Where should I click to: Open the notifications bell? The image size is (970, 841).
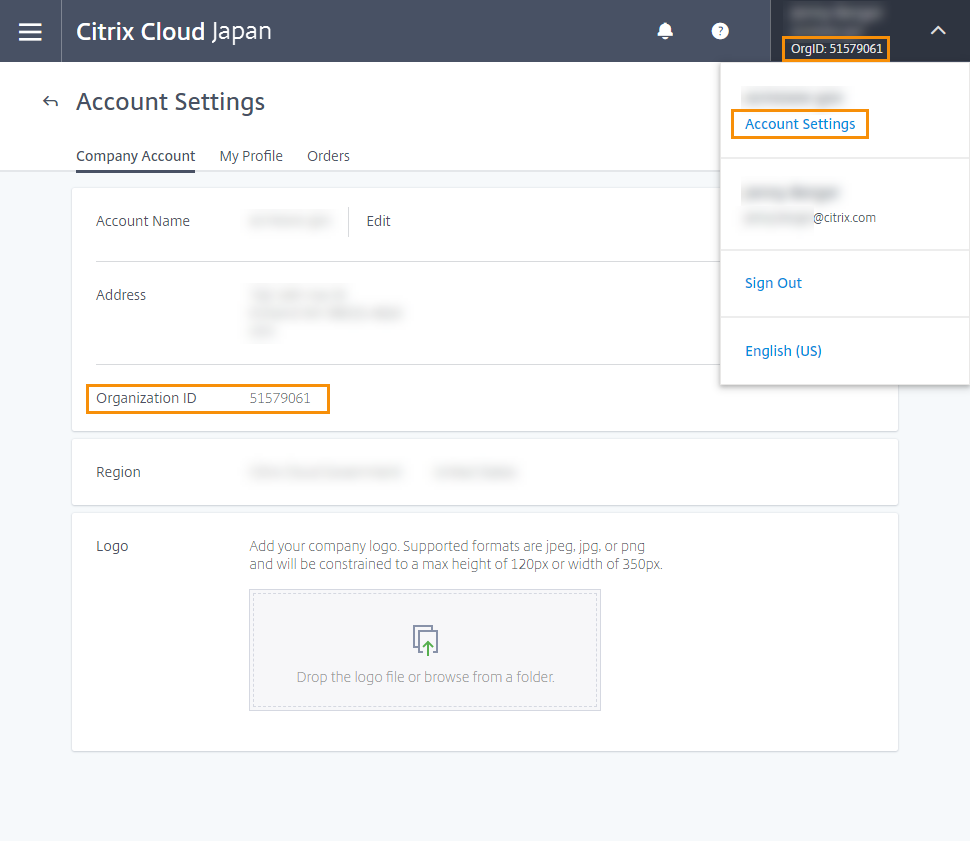coord(665,31)
